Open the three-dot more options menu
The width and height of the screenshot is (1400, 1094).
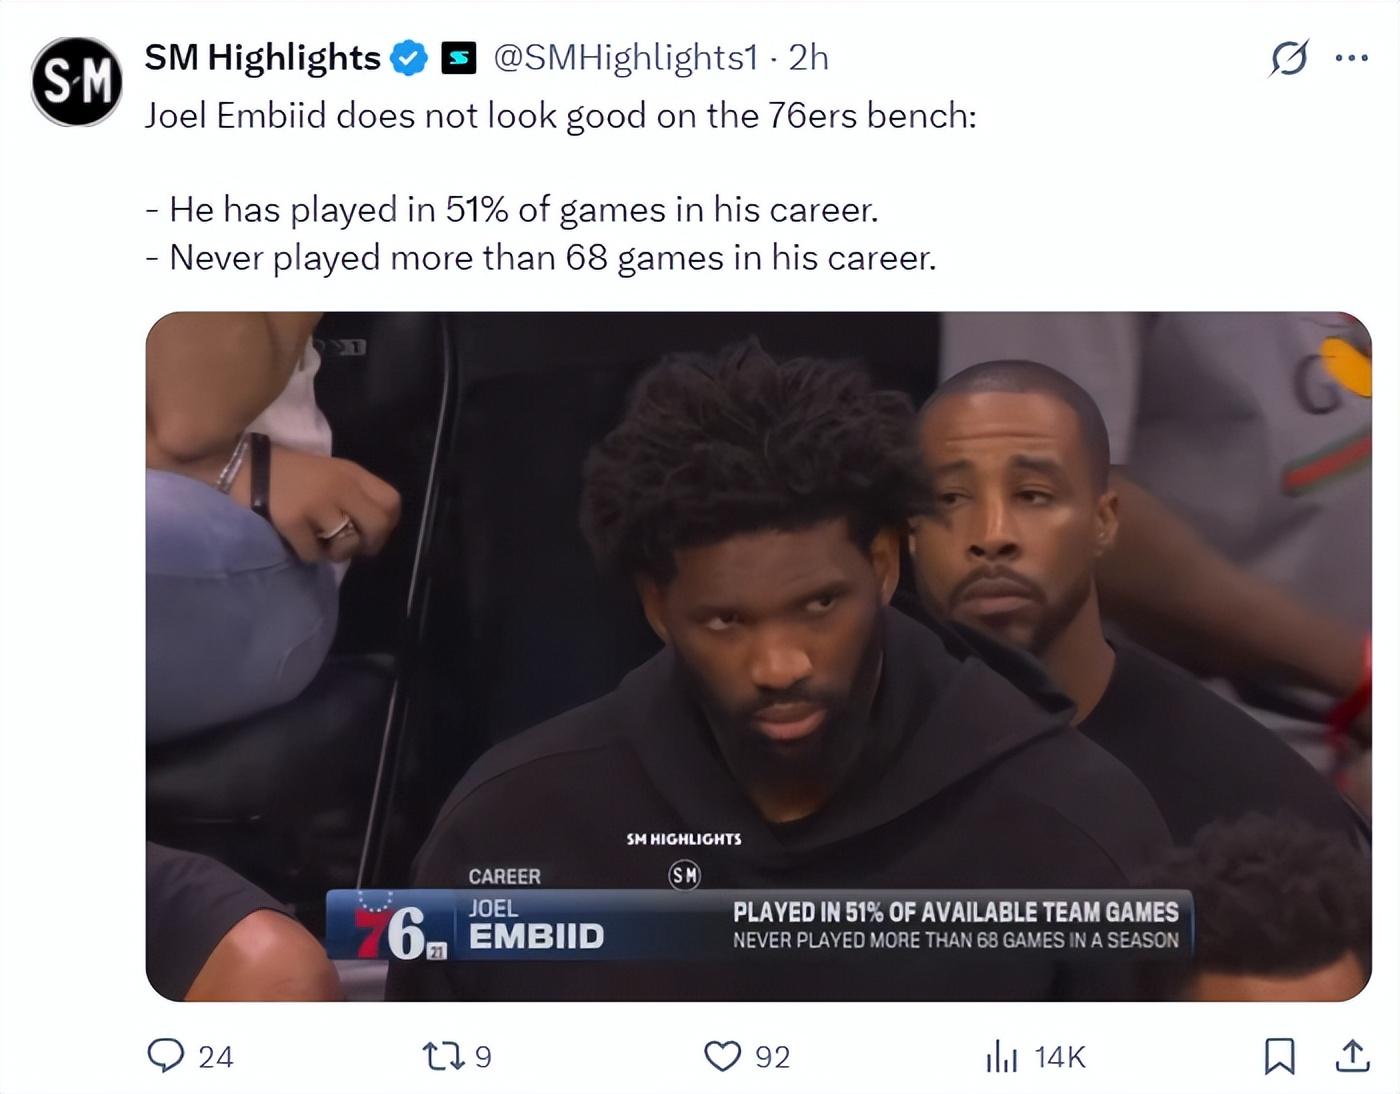(1351, 58)
